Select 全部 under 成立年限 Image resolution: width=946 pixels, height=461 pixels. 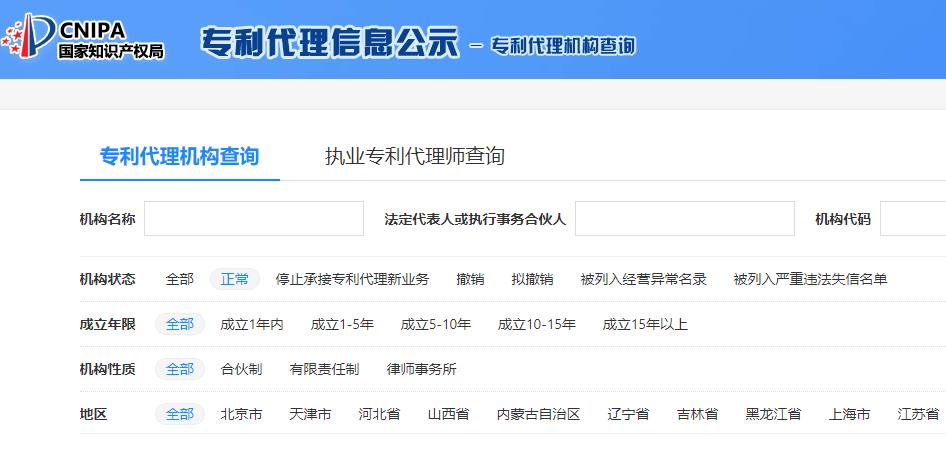coord(180,325)
